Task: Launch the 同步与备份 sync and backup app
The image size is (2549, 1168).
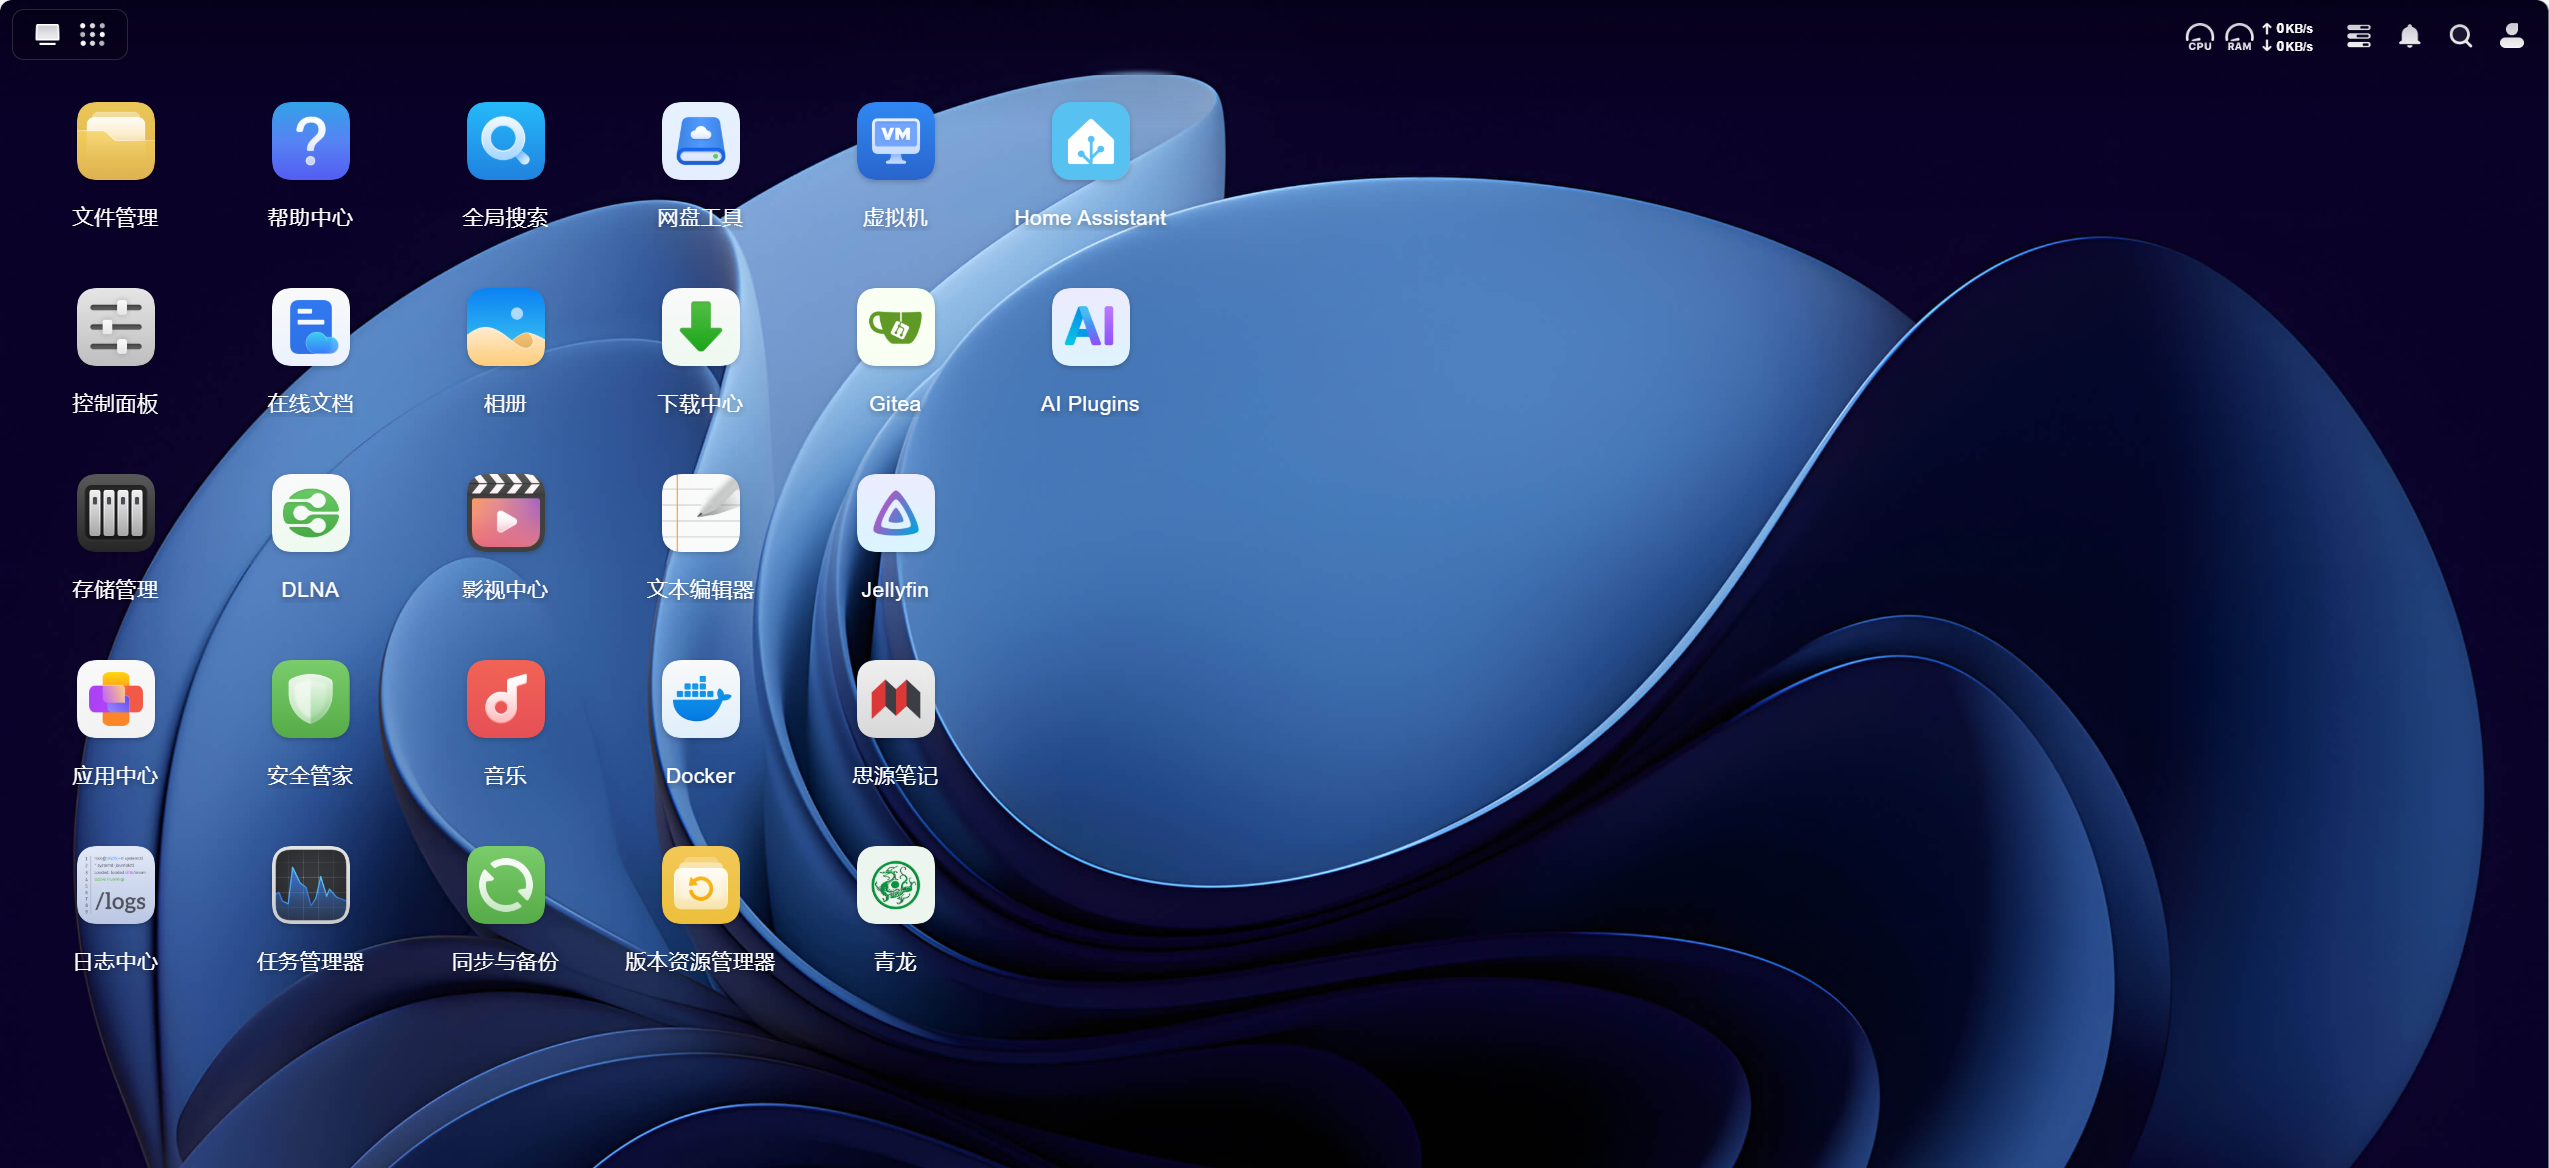Action: click(x=505, y=885)
